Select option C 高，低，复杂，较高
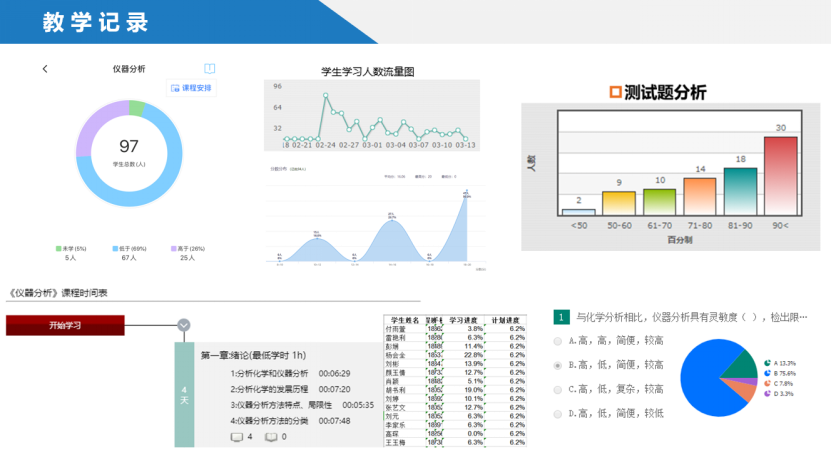Image resolution: width=831 pixels, height=458 pixels. (x=557, y=389)
